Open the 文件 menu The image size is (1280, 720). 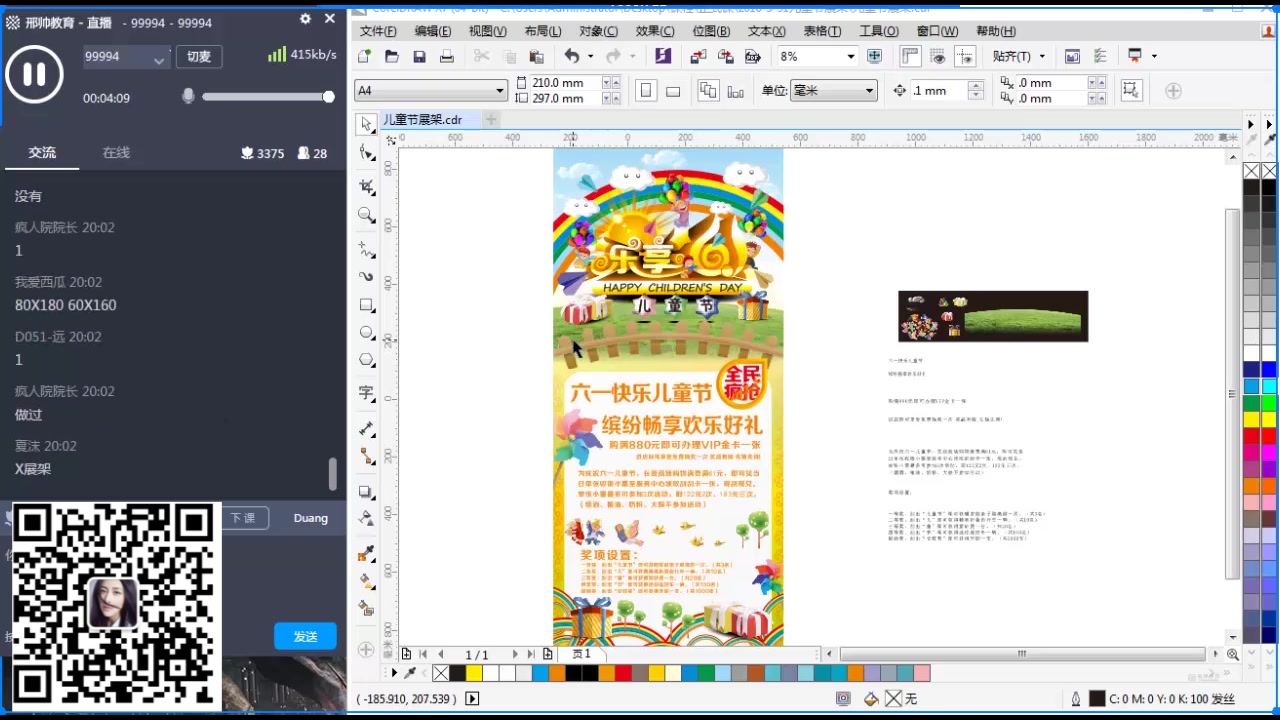point(377,31)
